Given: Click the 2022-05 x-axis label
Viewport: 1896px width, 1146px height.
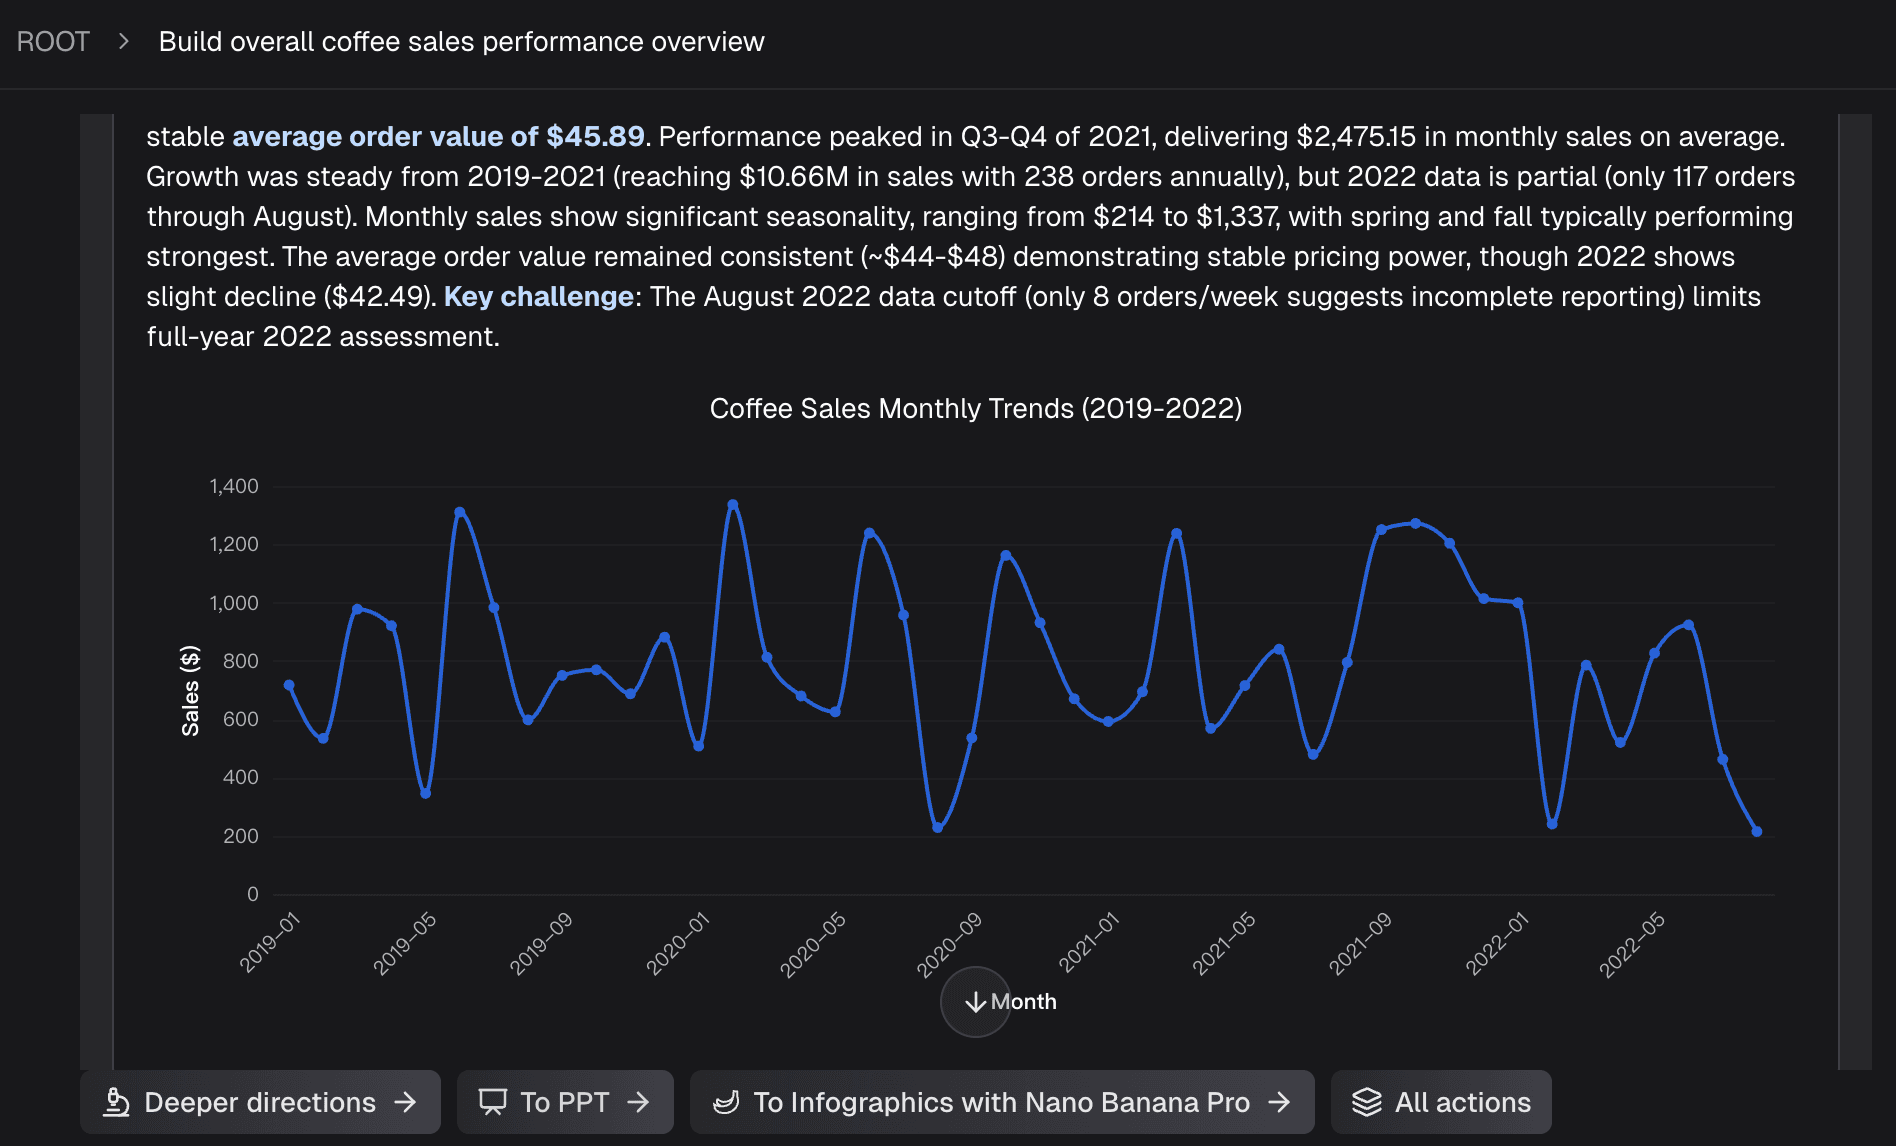Looking at the screenshot, I should pyautogui.click(x=1632, y=944).
